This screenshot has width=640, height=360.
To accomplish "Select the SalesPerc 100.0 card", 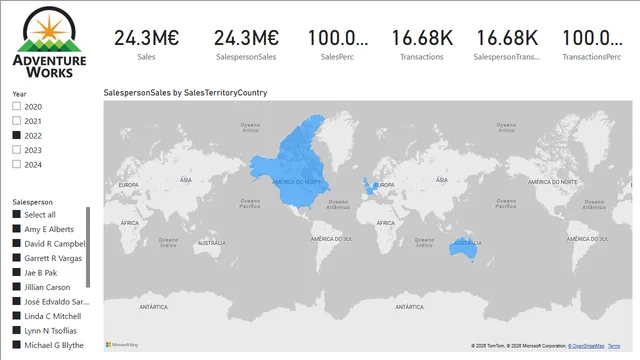I will (337, 44).
